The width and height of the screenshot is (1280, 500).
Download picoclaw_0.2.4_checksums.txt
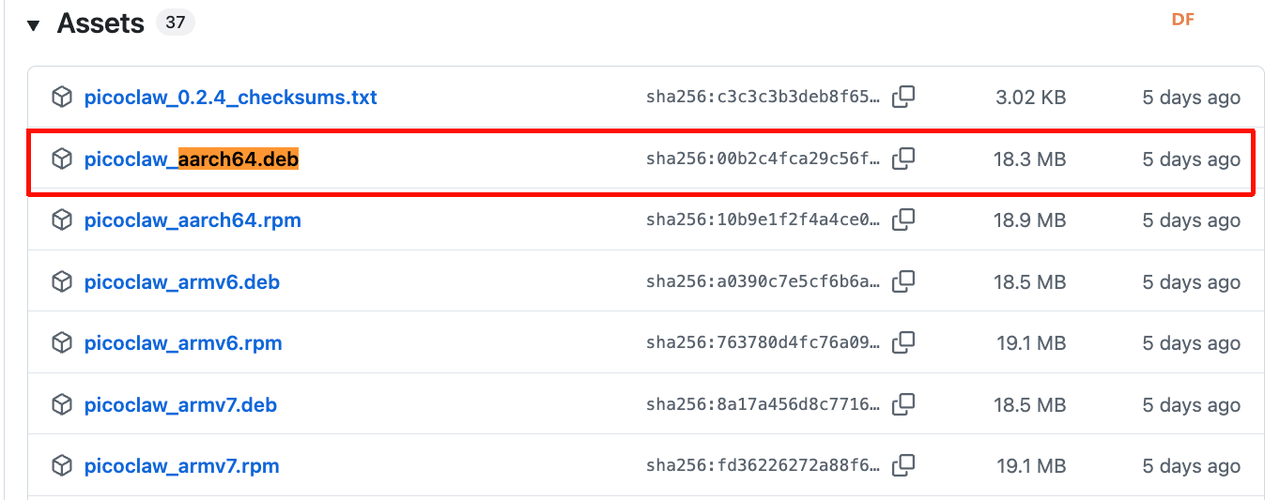230,98
